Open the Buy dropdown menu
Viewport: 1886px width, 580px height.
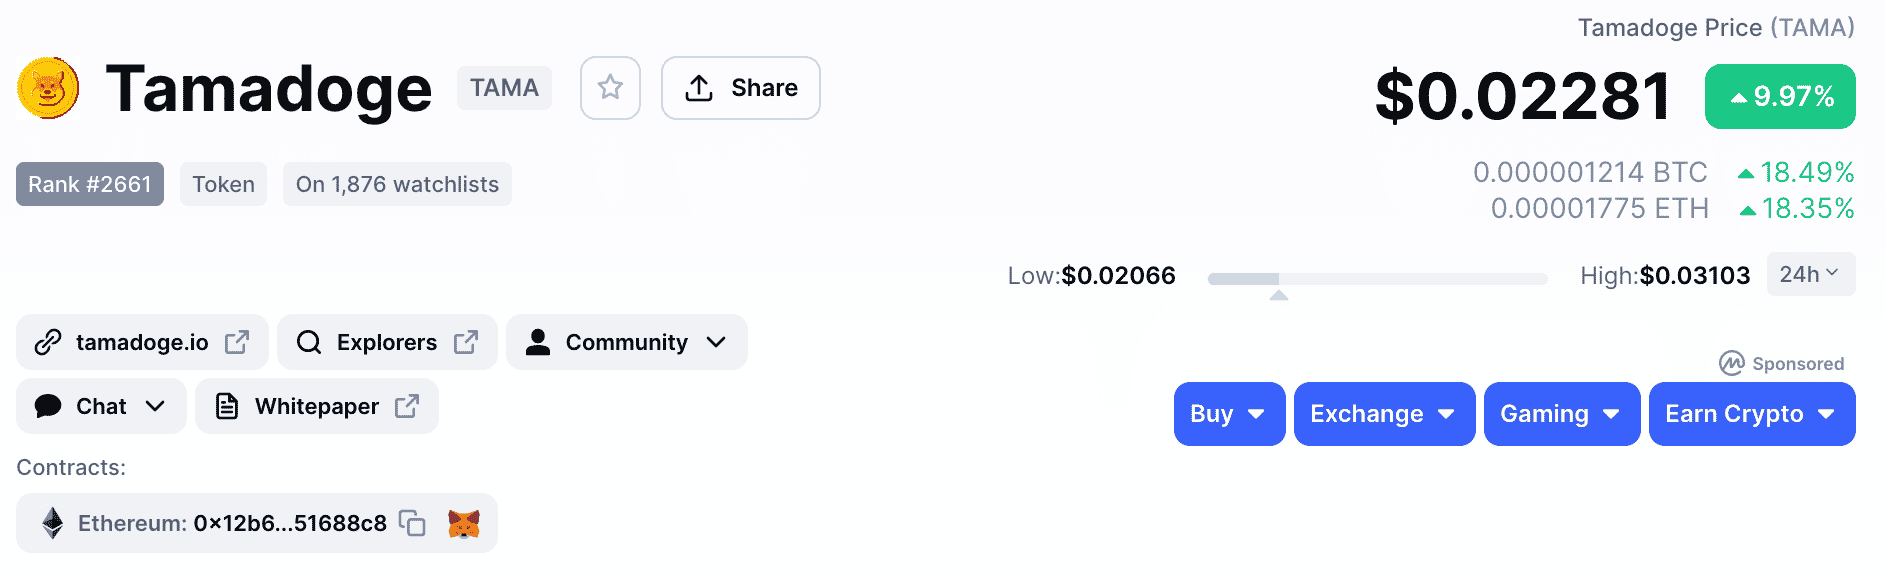[1230, 414]
